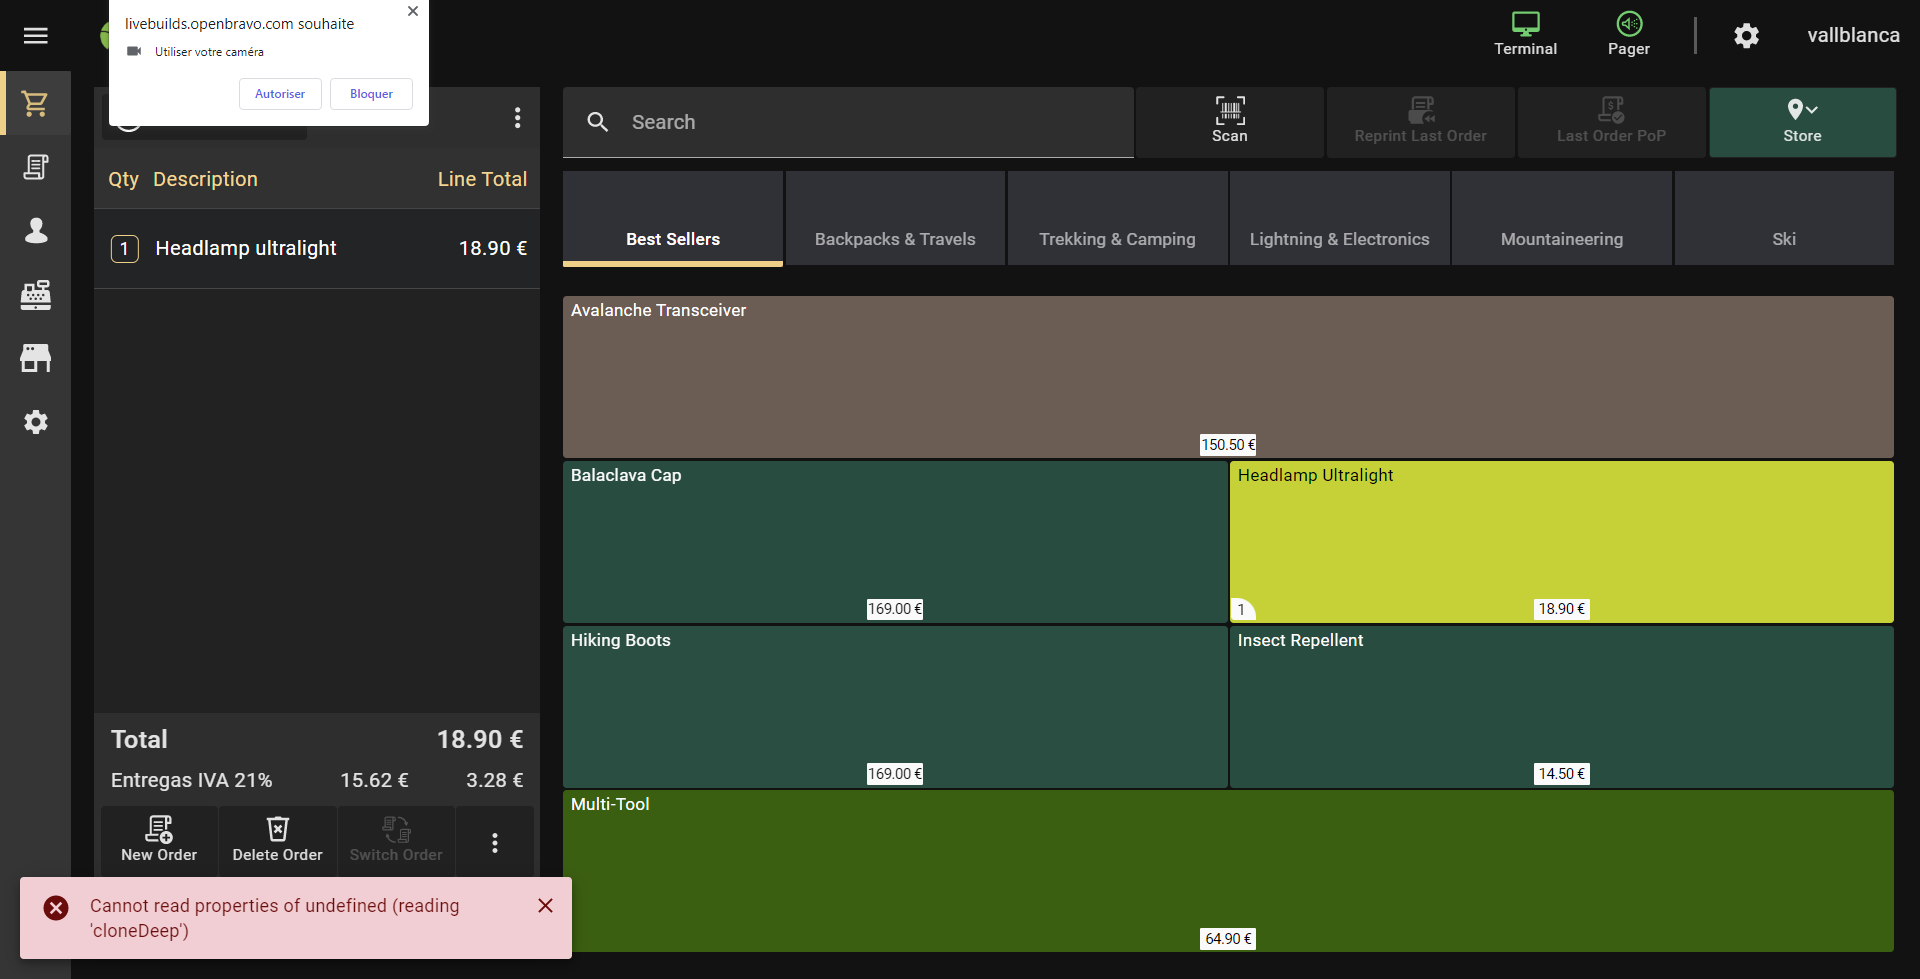The width and height of the screenshot is (1920, 979).
Task: Open settings gear in top bar
Action: coord(1746,36)
